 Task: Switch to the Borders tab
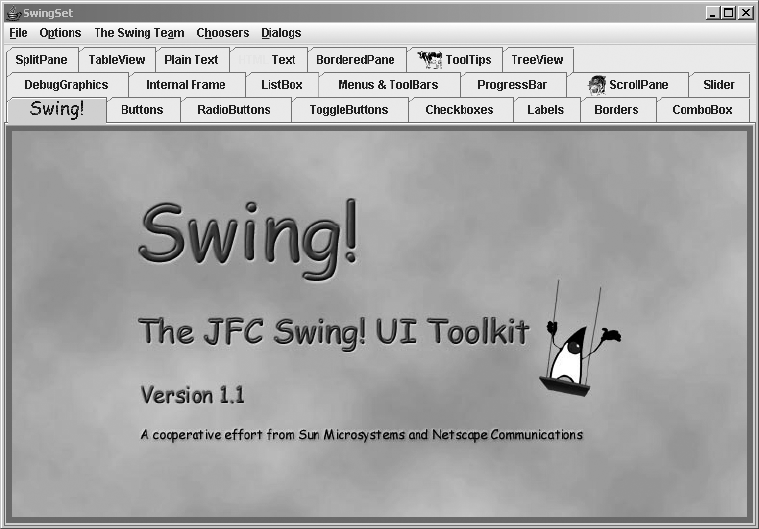tap(617, 110)
